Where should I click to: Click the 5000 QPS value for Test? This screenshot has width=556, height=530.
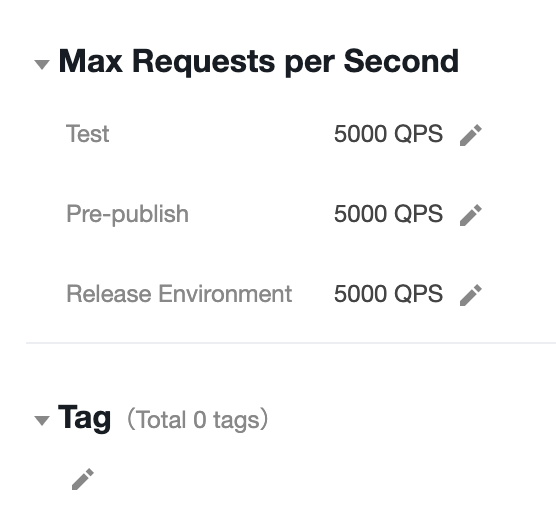point(388,134)
